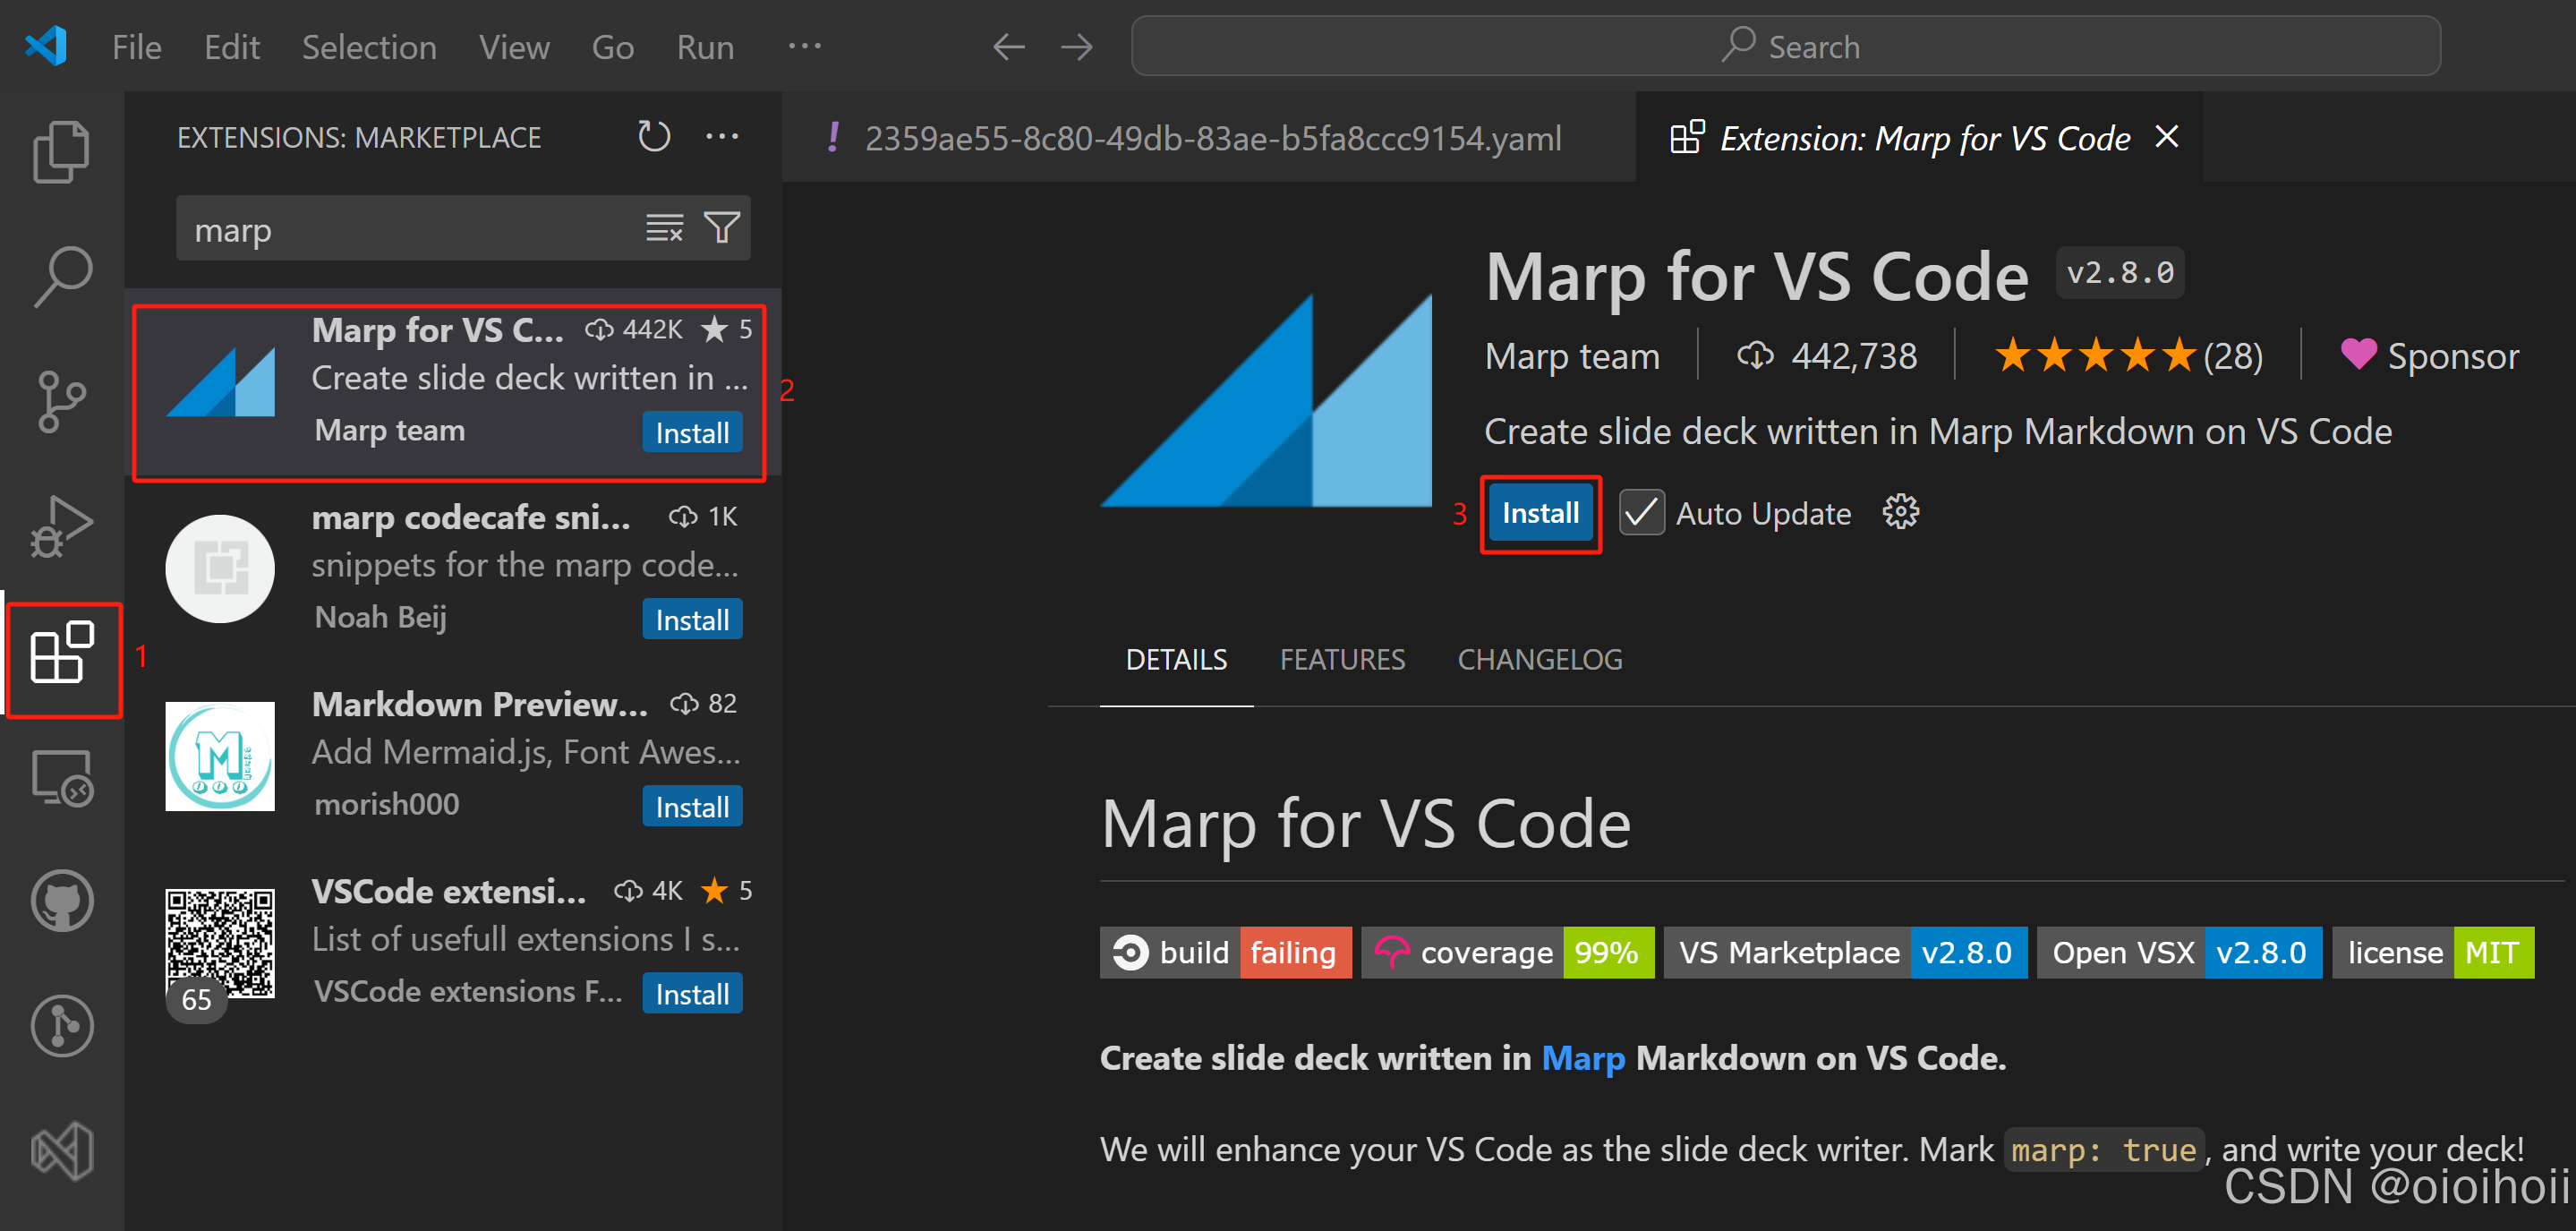Open the Explorer view in activity bar
This screenshot has height=1231, width=2576.
click(x=61, y=152)
